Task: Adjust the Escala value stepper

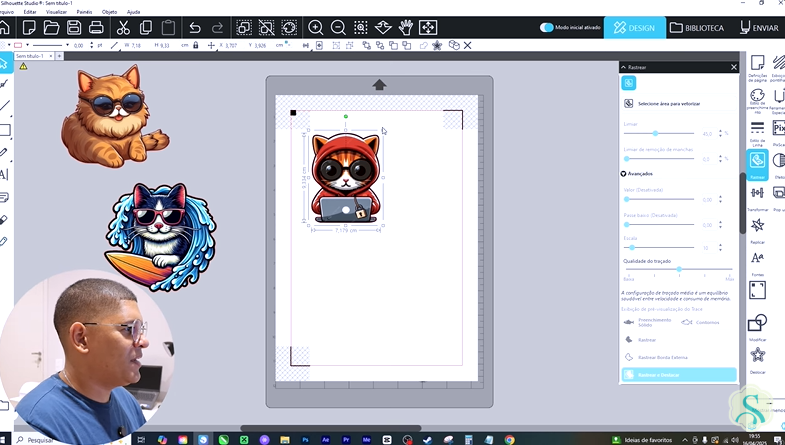Action: tap(720, 248)
